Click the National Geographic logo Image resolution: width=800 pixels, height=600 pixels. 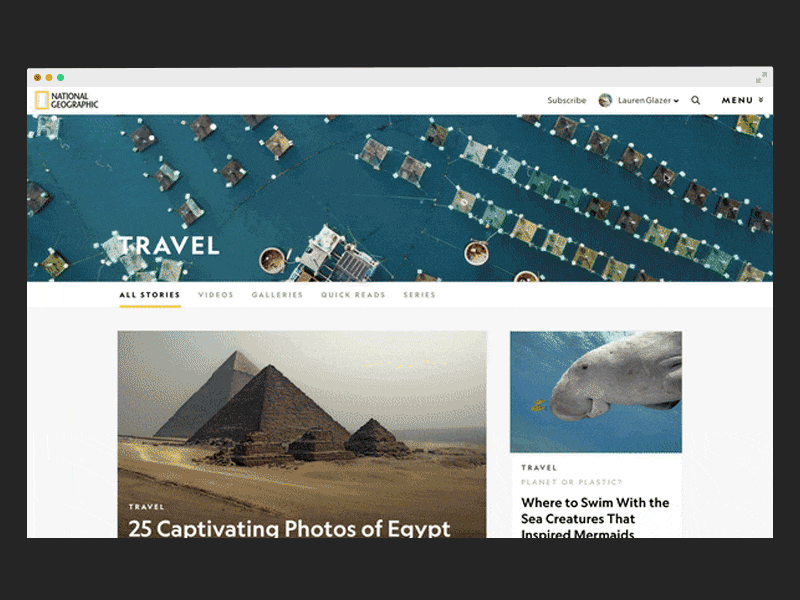click(x=66, y=100)
